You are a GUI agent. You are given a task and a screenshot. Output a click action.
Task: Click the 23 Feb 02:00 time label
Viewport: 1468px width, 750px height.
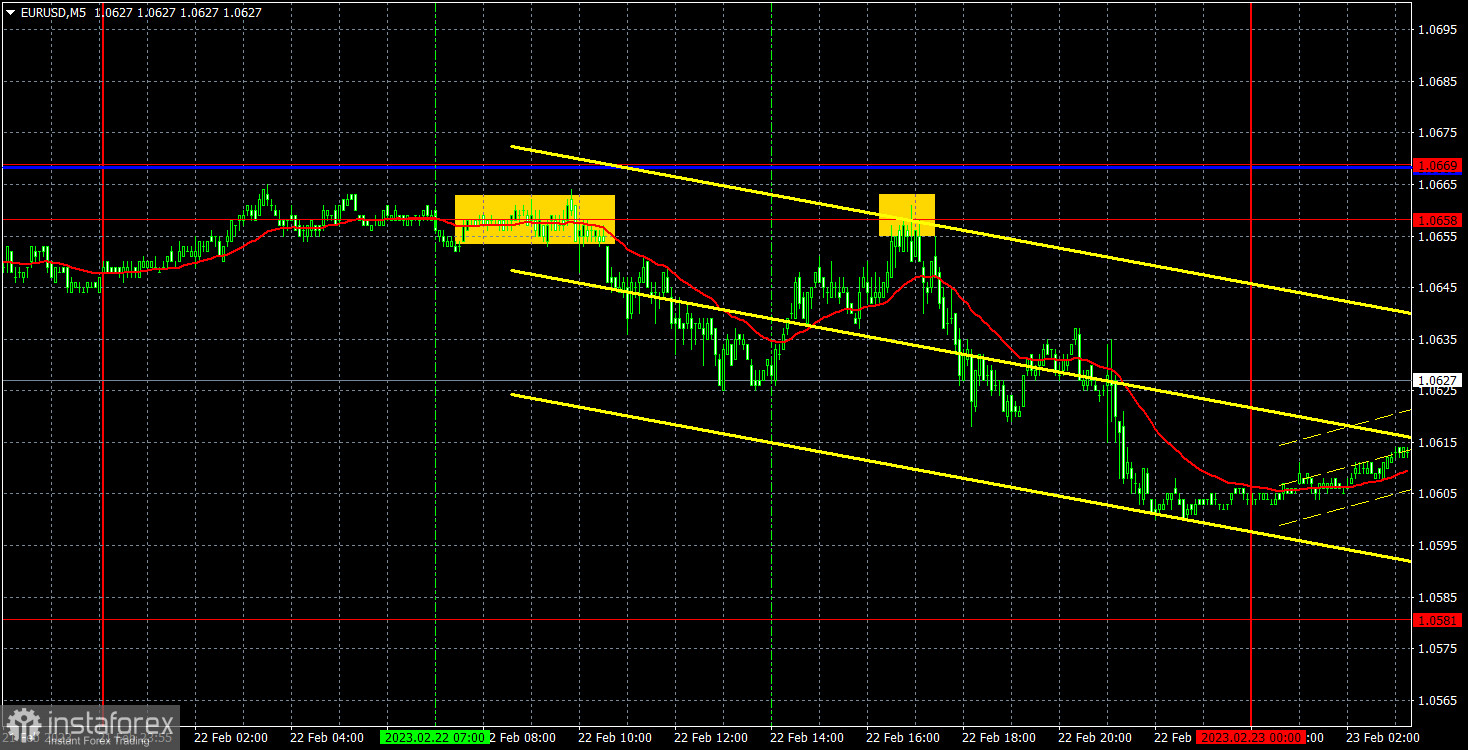tap(1383, 737)
